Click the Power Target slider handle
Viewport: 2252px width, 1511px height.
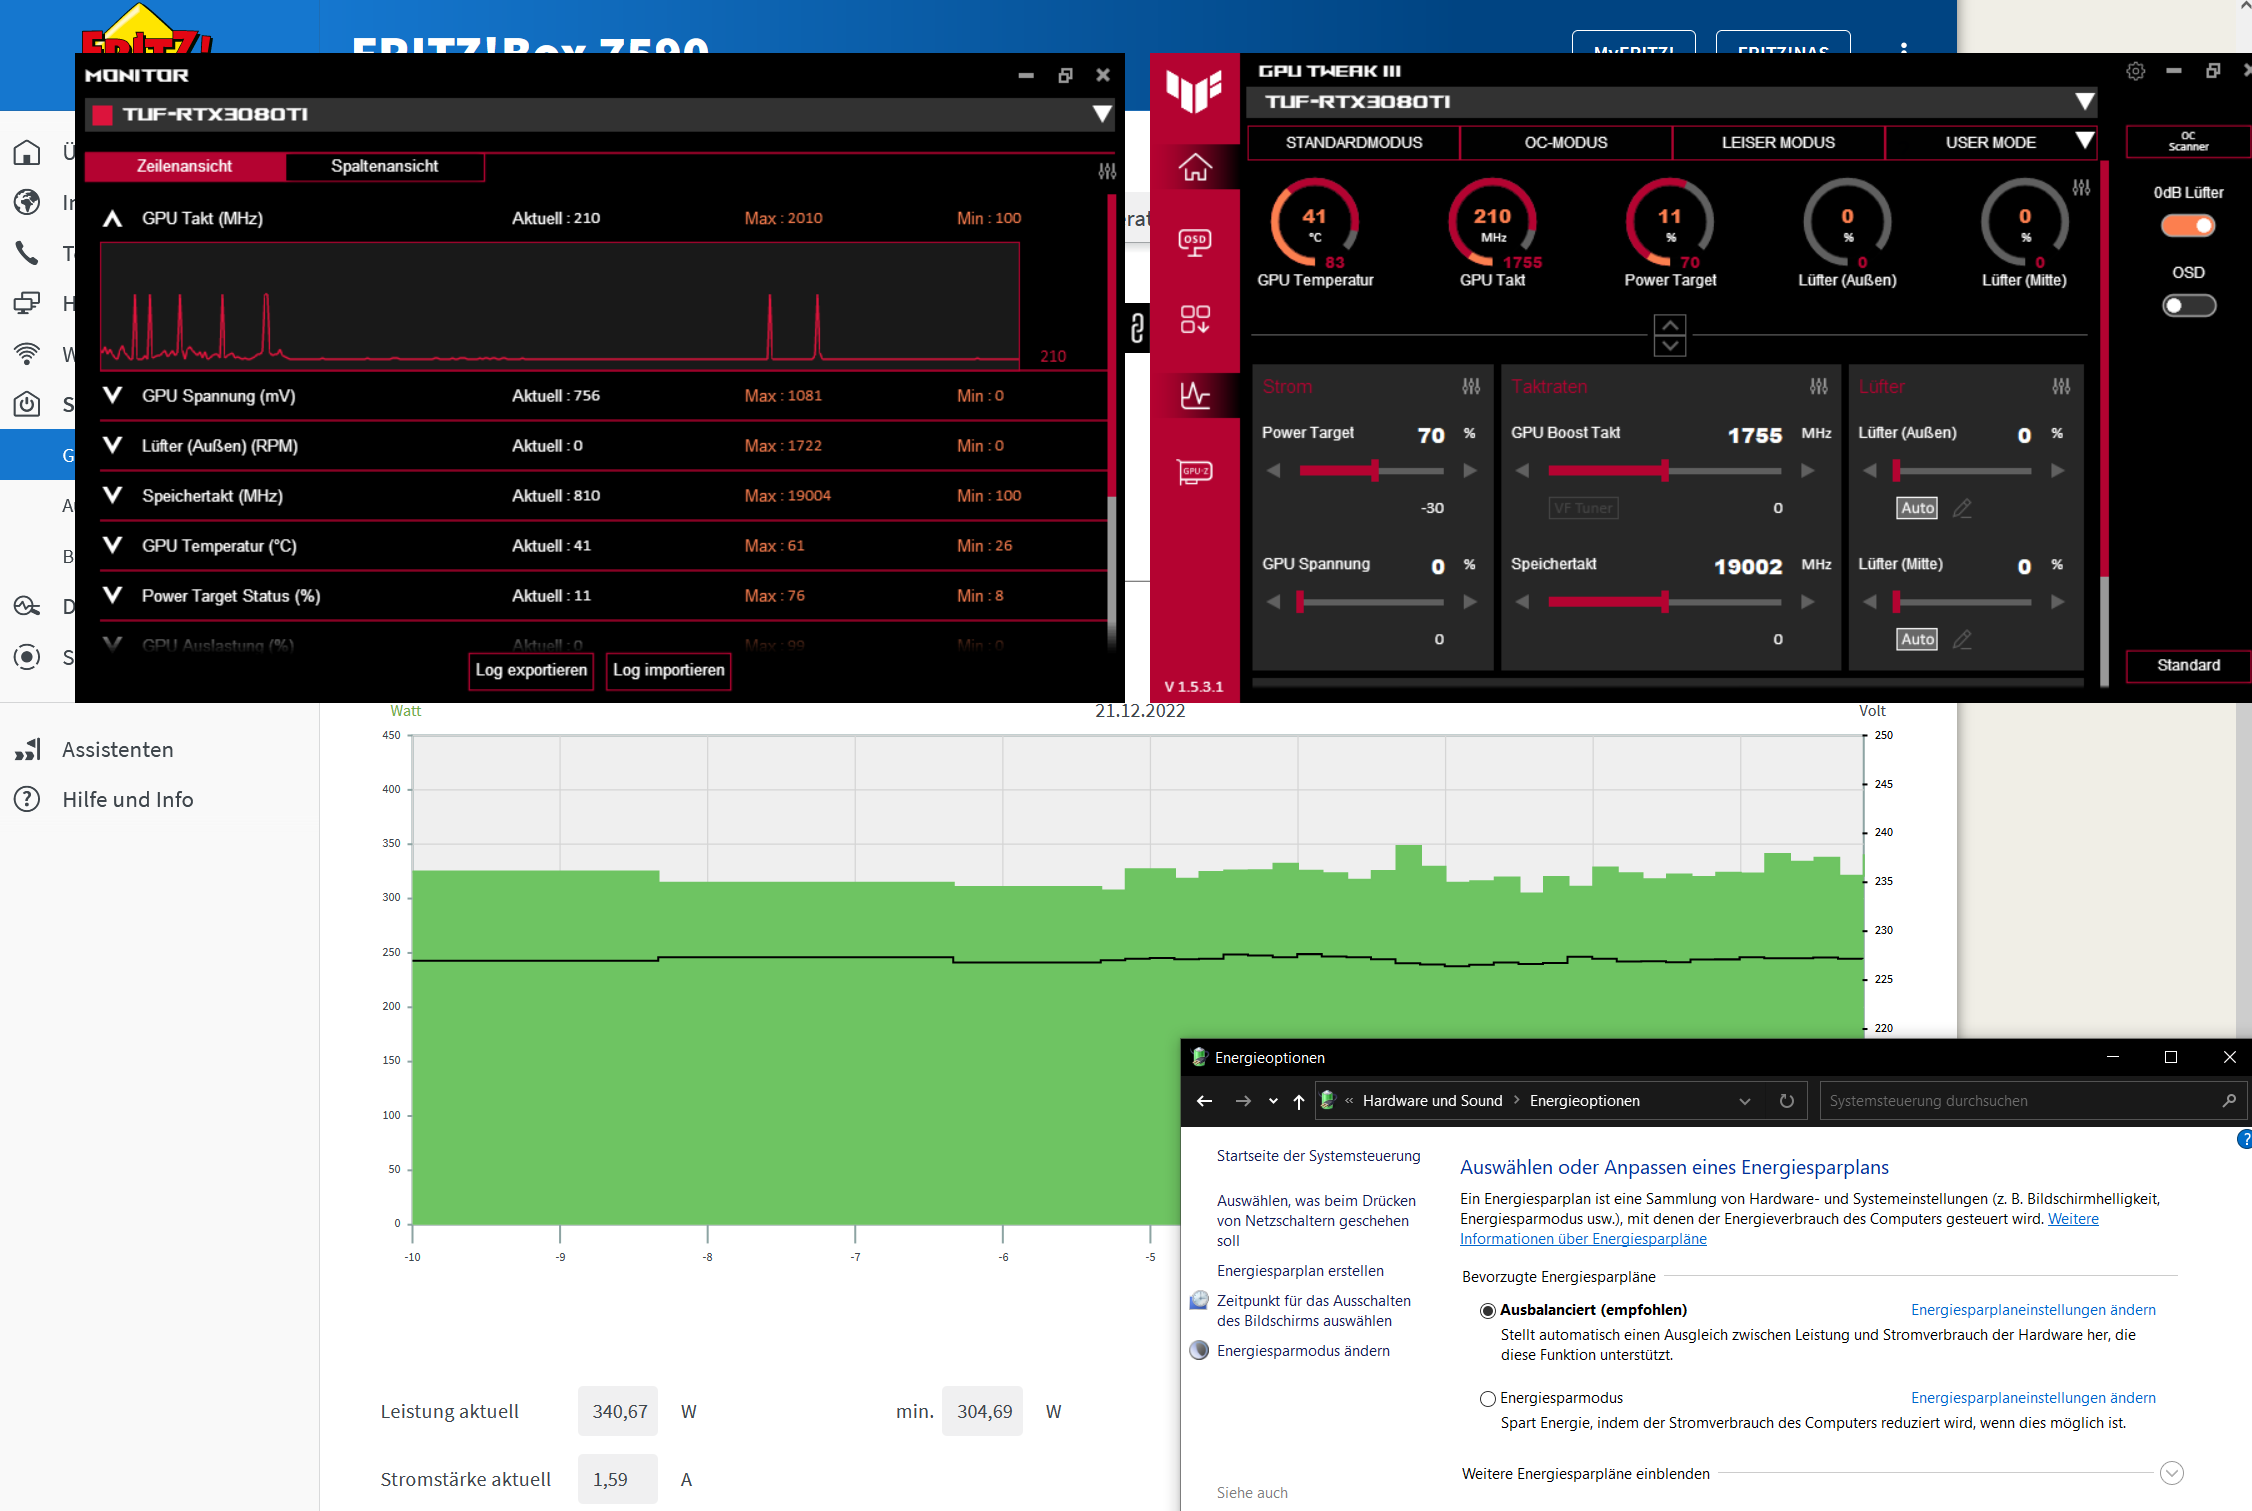coord(1375,470)
